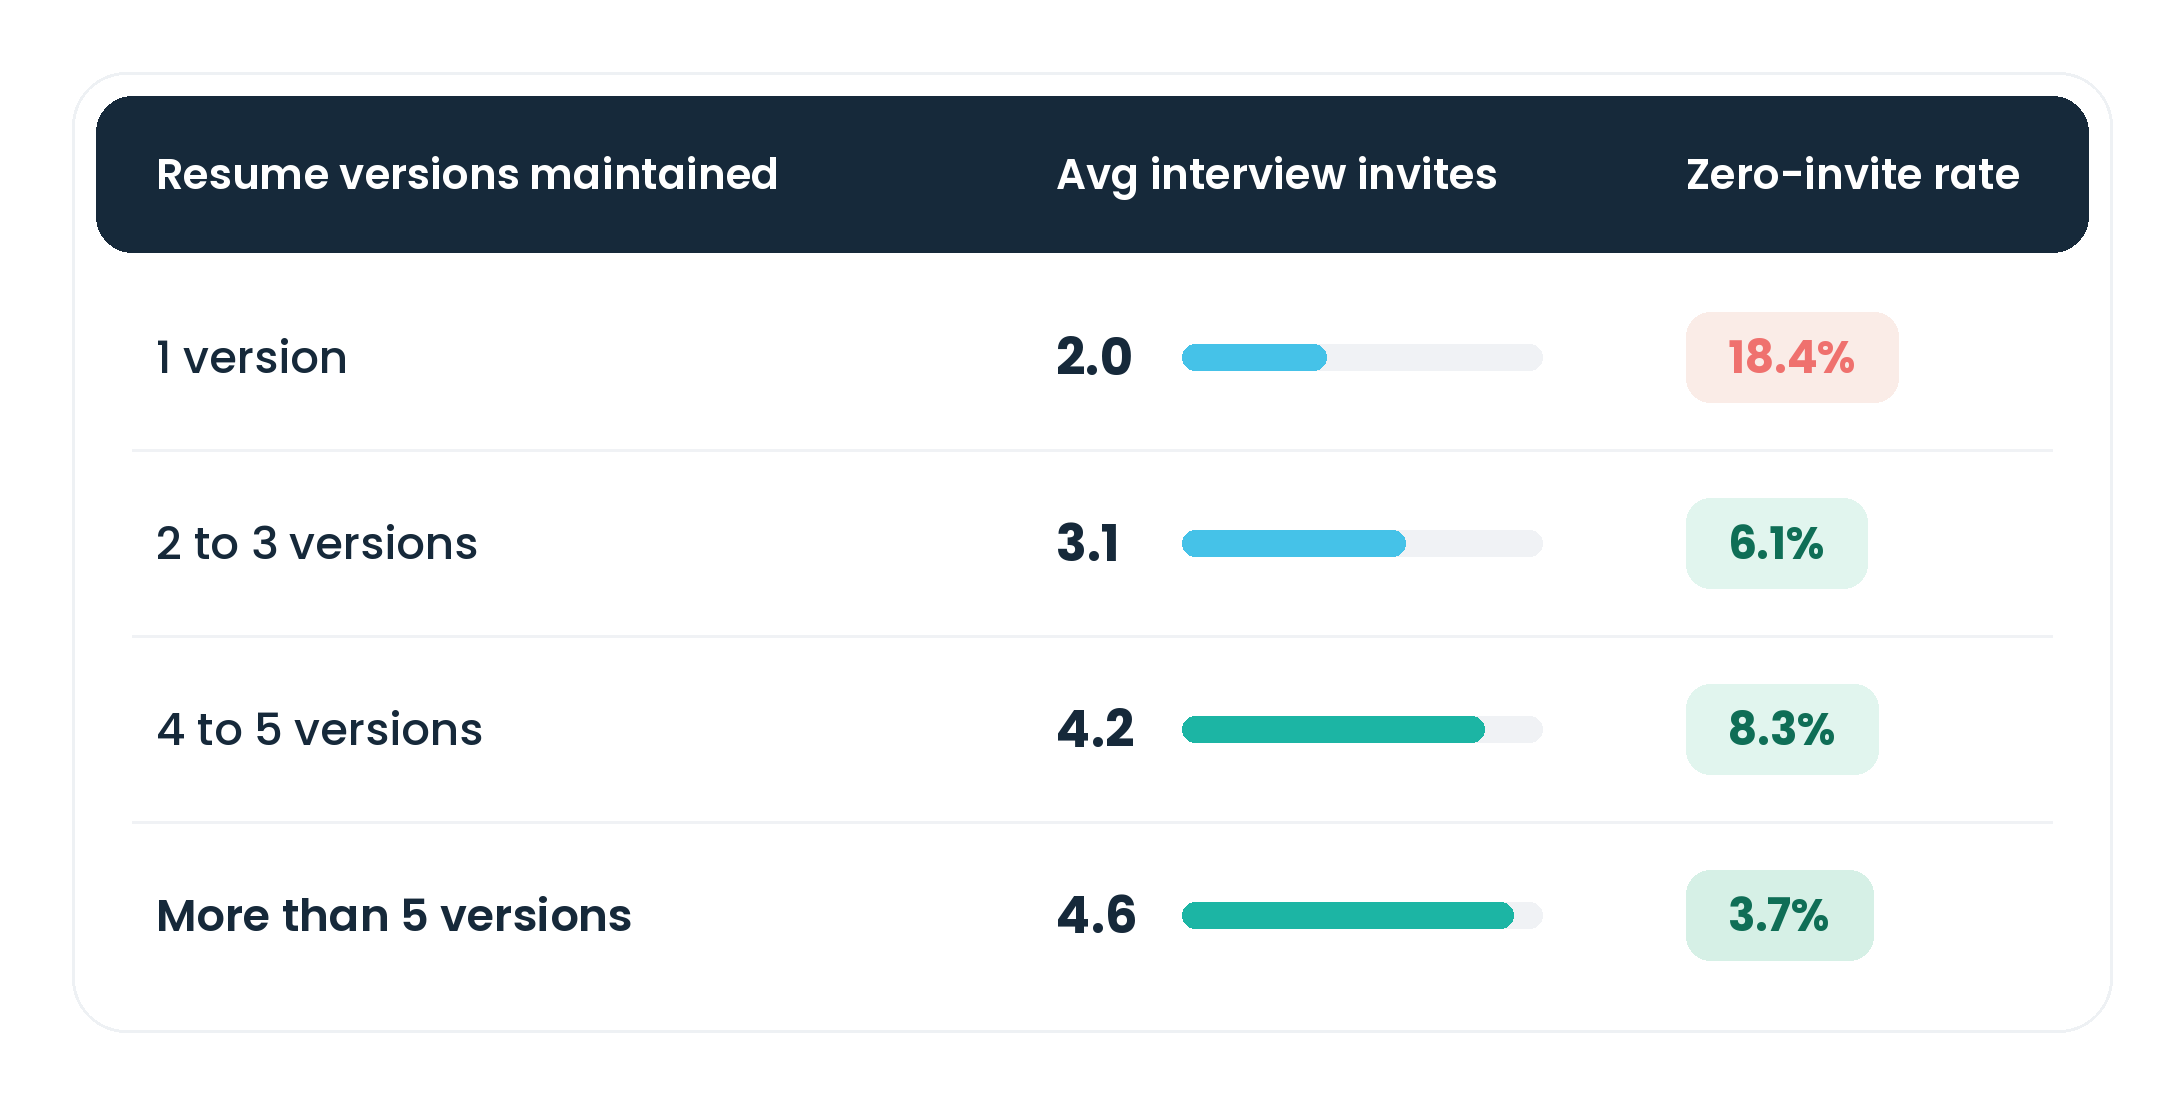Select the '1 version' row label
The width and height of the screenshot is (2184, 1104).
click(252, 357)
